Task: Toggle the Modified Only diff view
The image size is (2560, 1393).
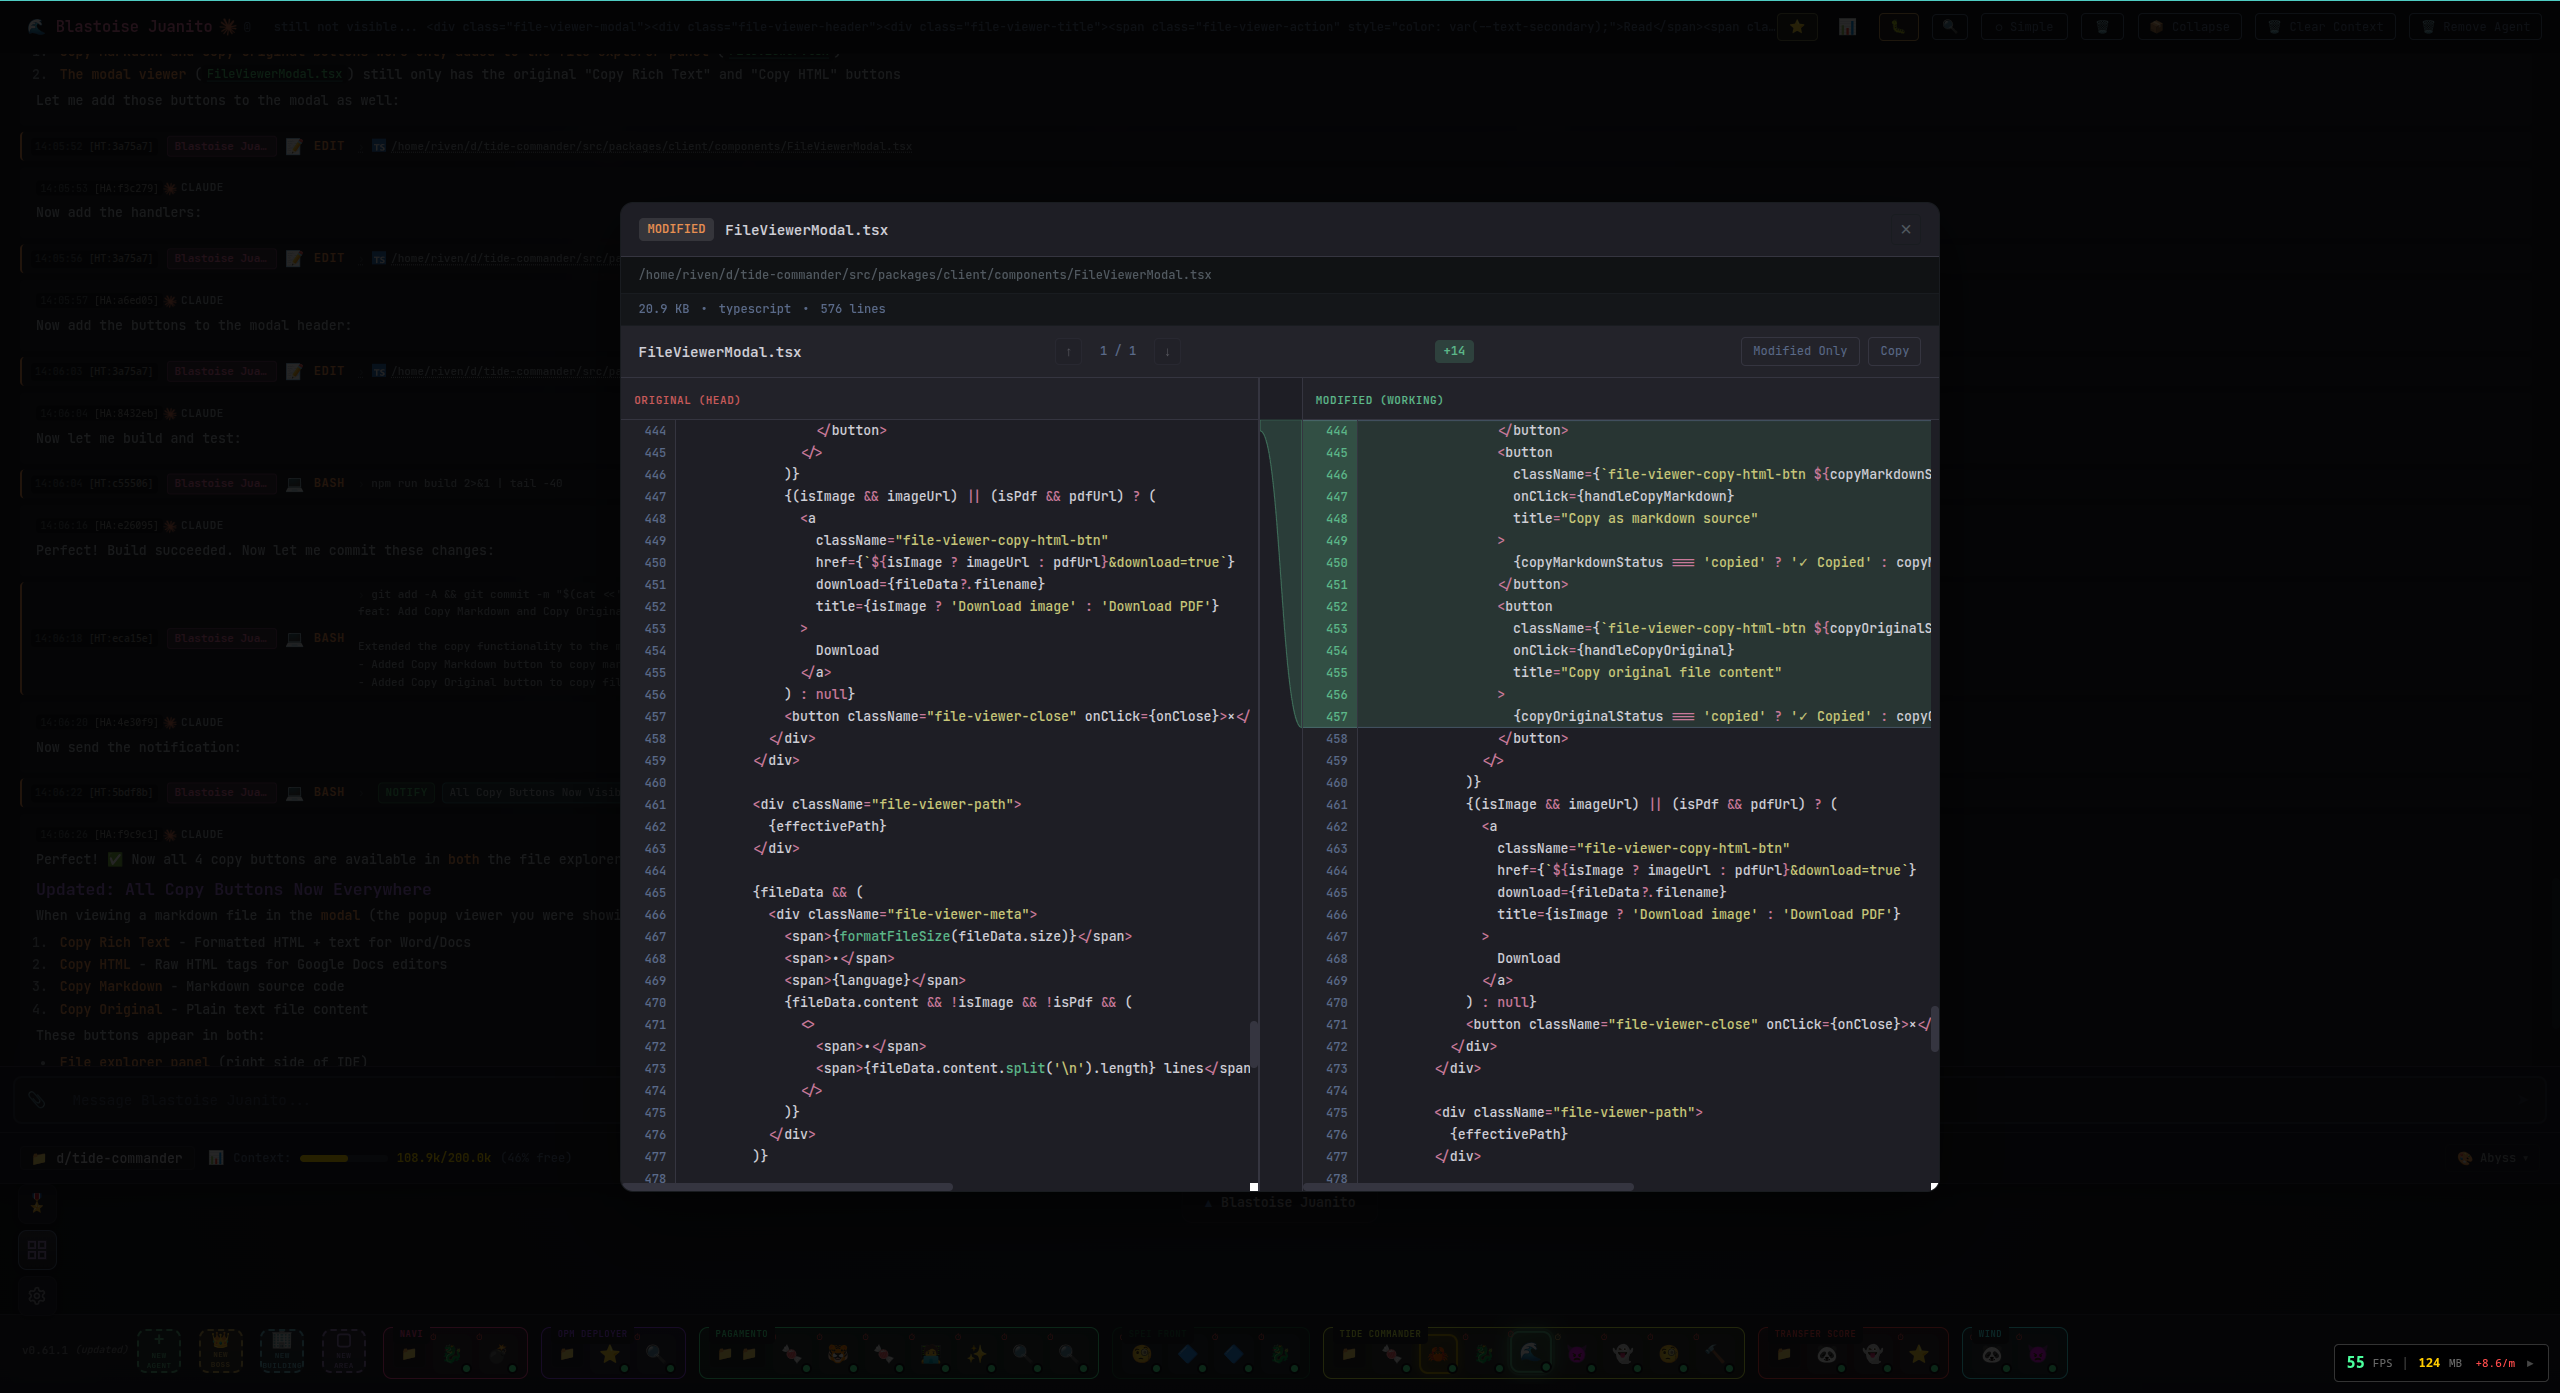Action: tap(1799, 351)
